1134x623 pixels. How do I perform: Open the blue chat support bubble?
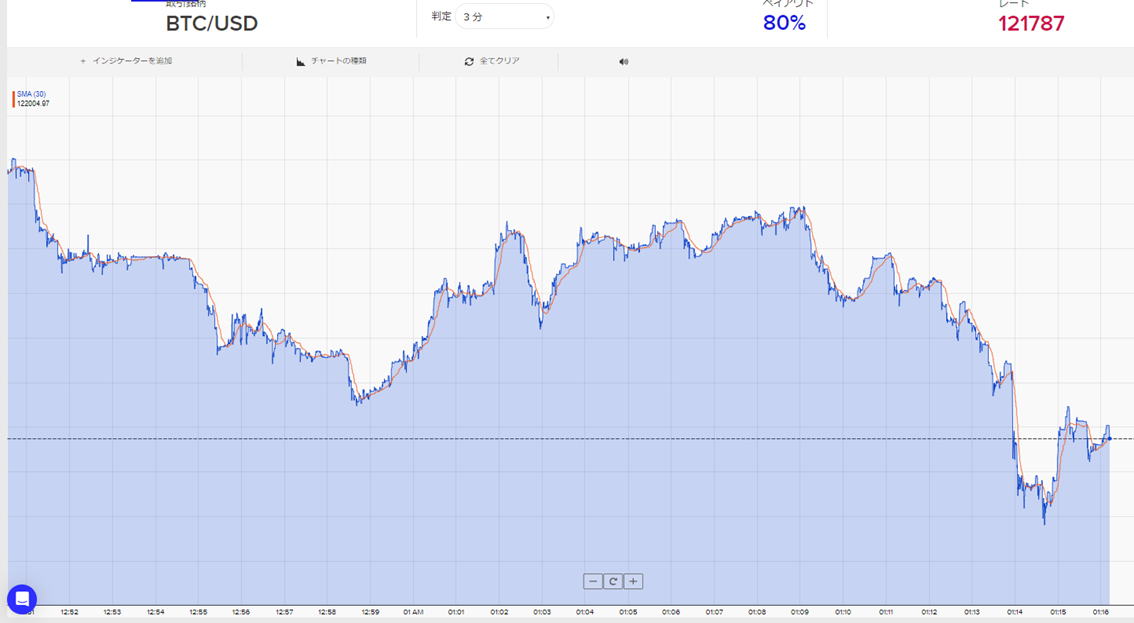(x=22, y=599)
